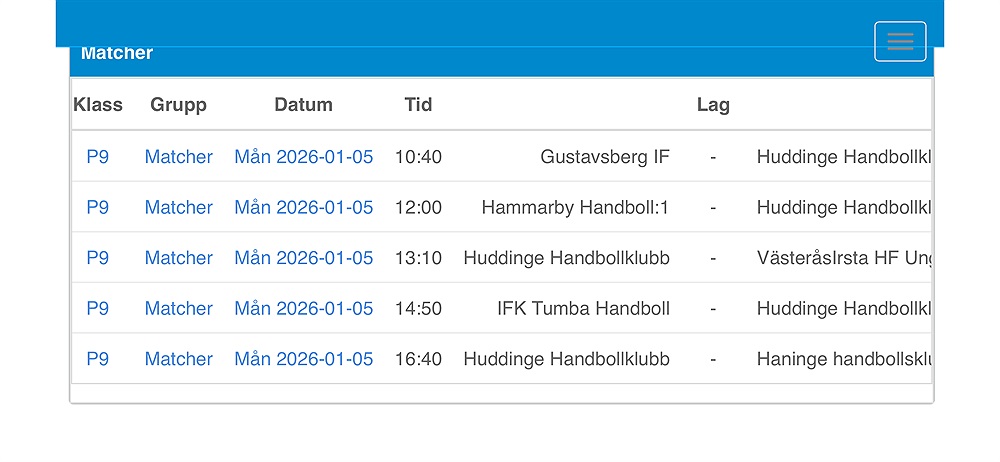The image size is (1000, 462).
Task: Open the date link for the 10:40 match
Action: 303,157
